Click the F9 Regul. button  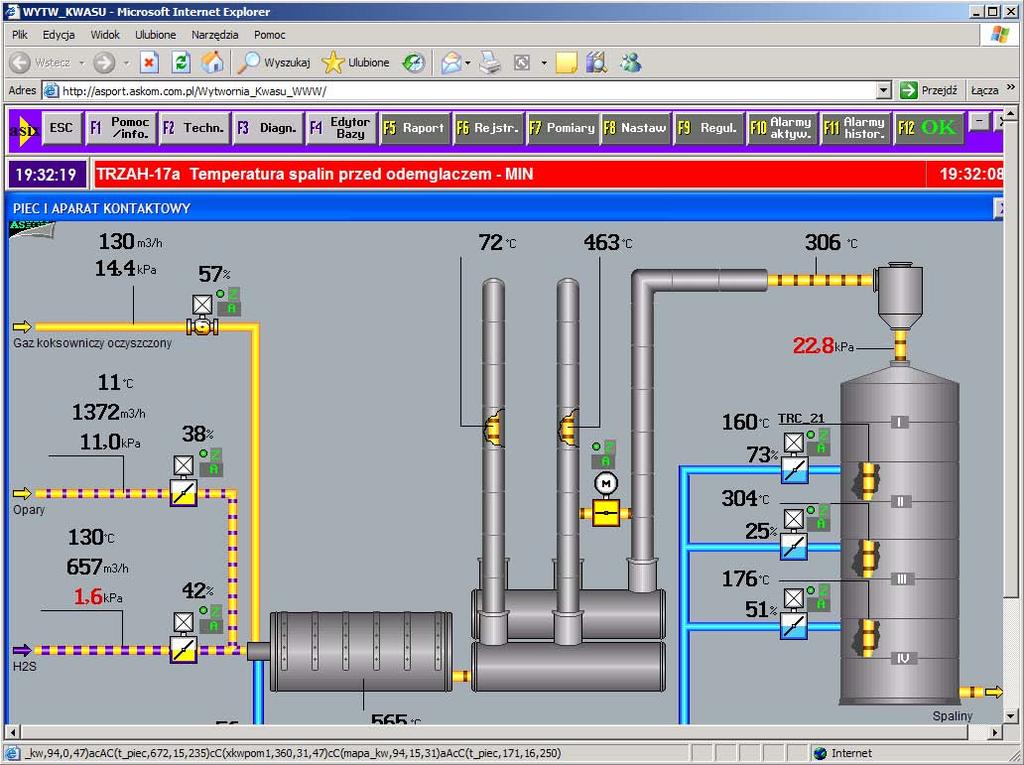coord(709,128)
